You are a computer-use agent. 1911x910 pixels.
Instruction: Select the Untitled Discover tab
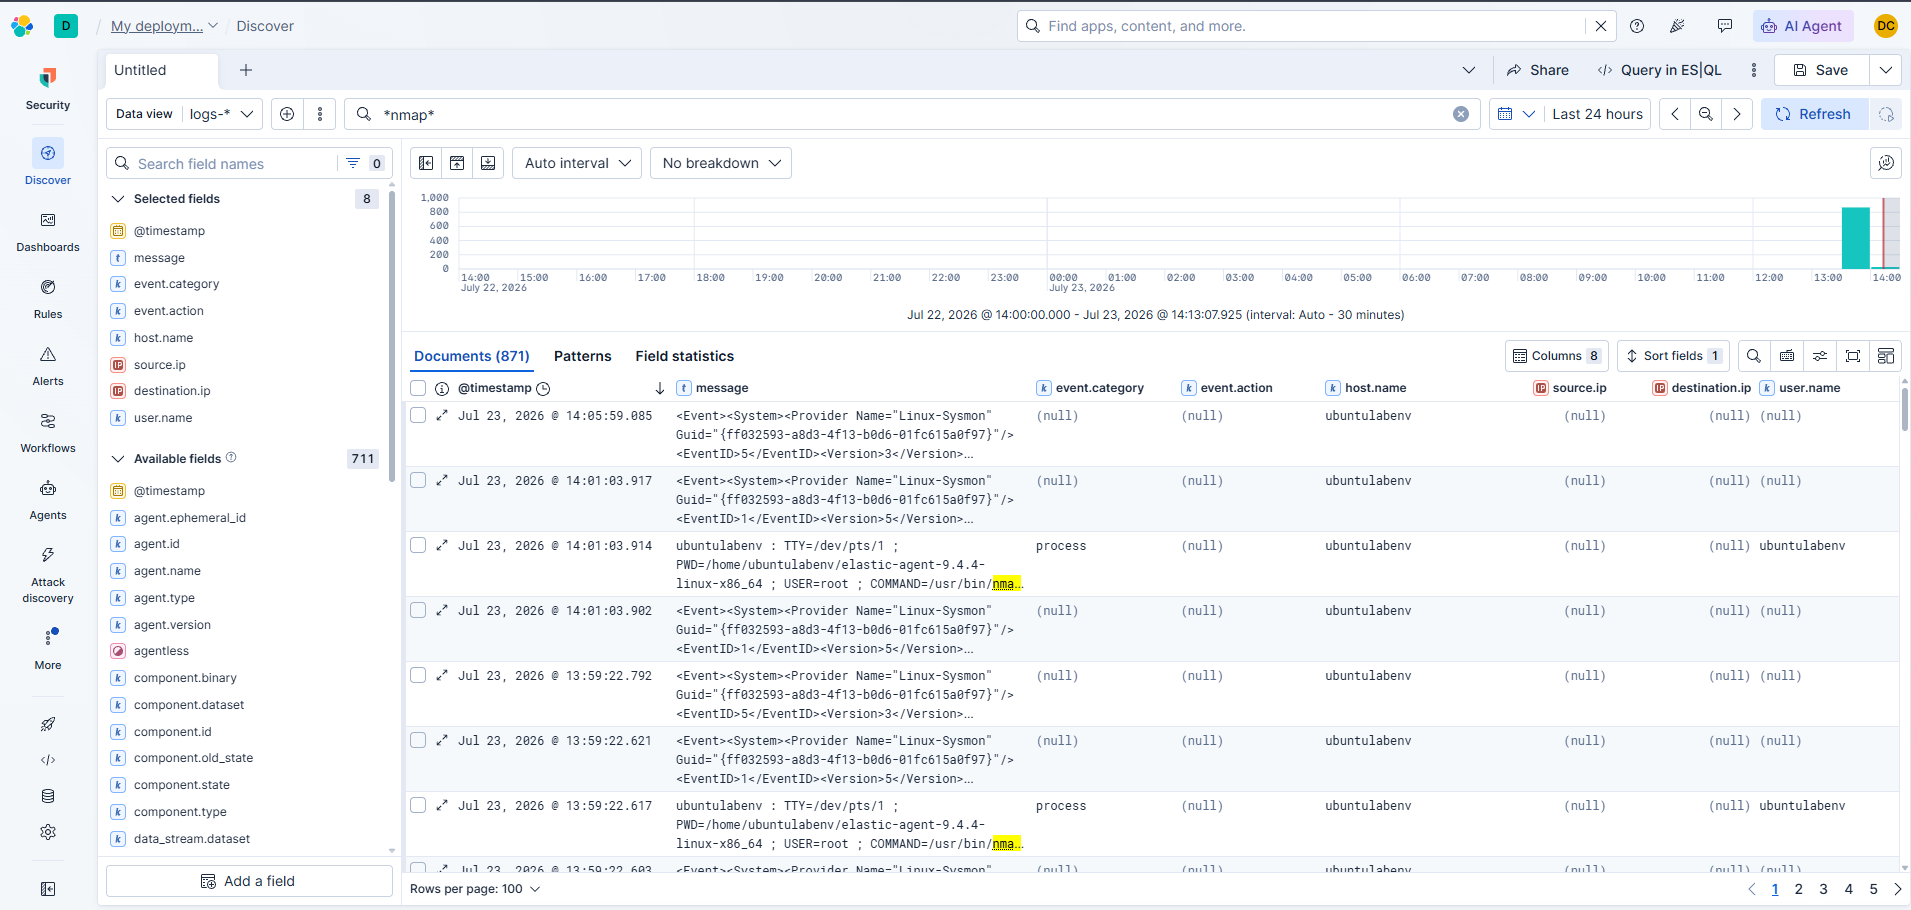point(162,70)
